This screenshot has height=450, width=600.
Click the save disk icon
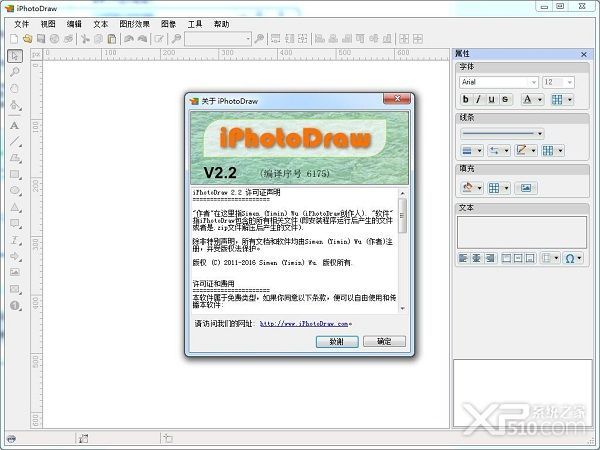coord(41,39)
